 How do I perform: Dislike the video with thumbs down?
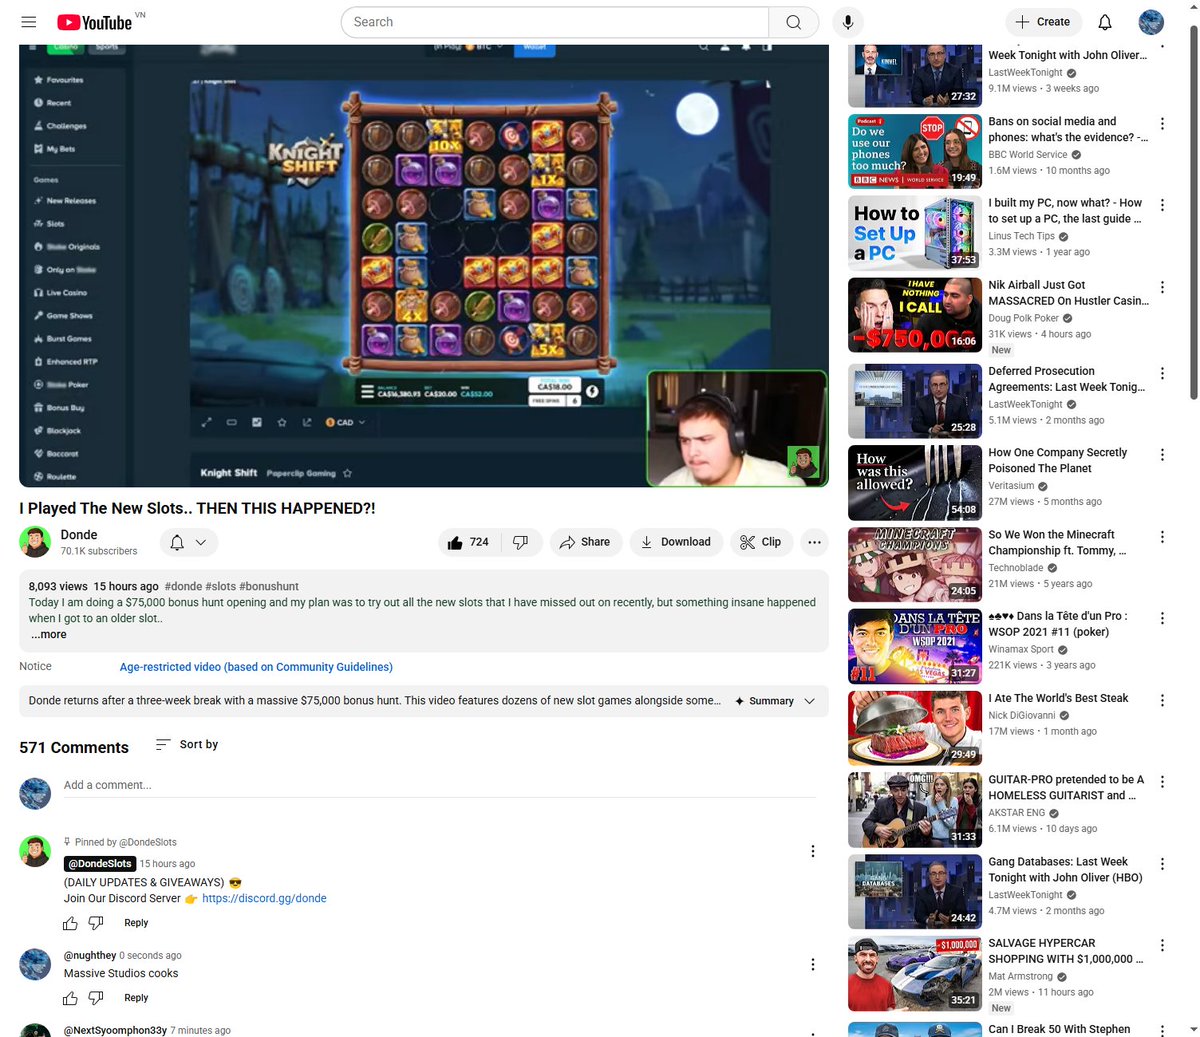tap(520, 542)
